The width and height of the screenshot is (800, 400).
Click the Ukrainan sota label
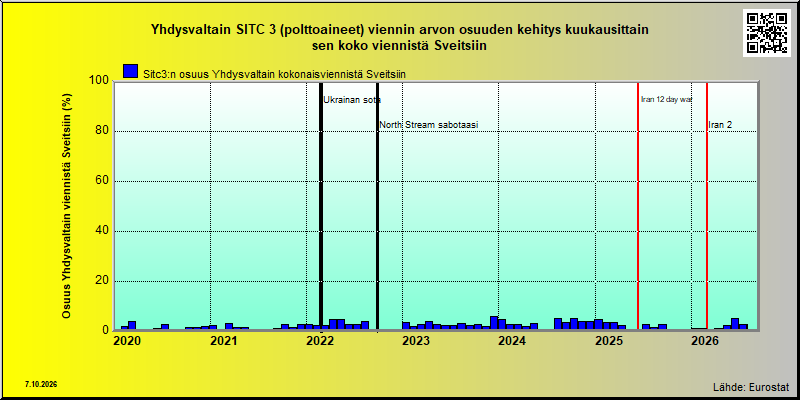[x=352, y=99]
